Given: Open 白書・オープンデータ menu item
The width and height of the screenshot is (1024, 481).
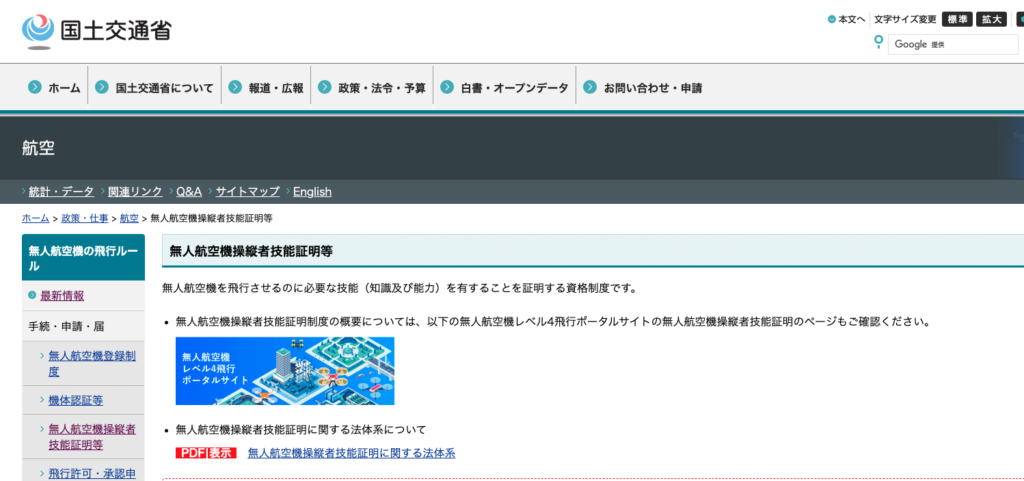Looking at the screenshot, I should point(514,87).
